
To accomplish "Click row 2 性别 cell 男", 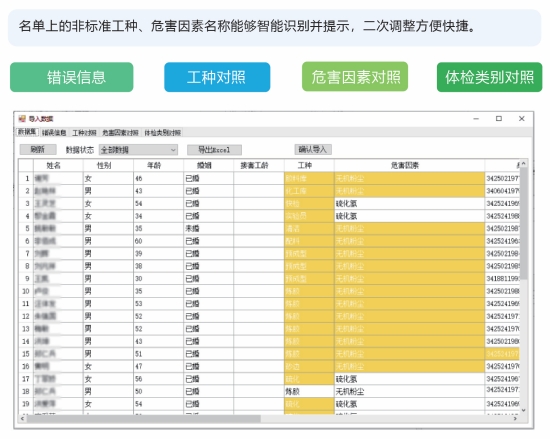I will click(x=108, y=191).
